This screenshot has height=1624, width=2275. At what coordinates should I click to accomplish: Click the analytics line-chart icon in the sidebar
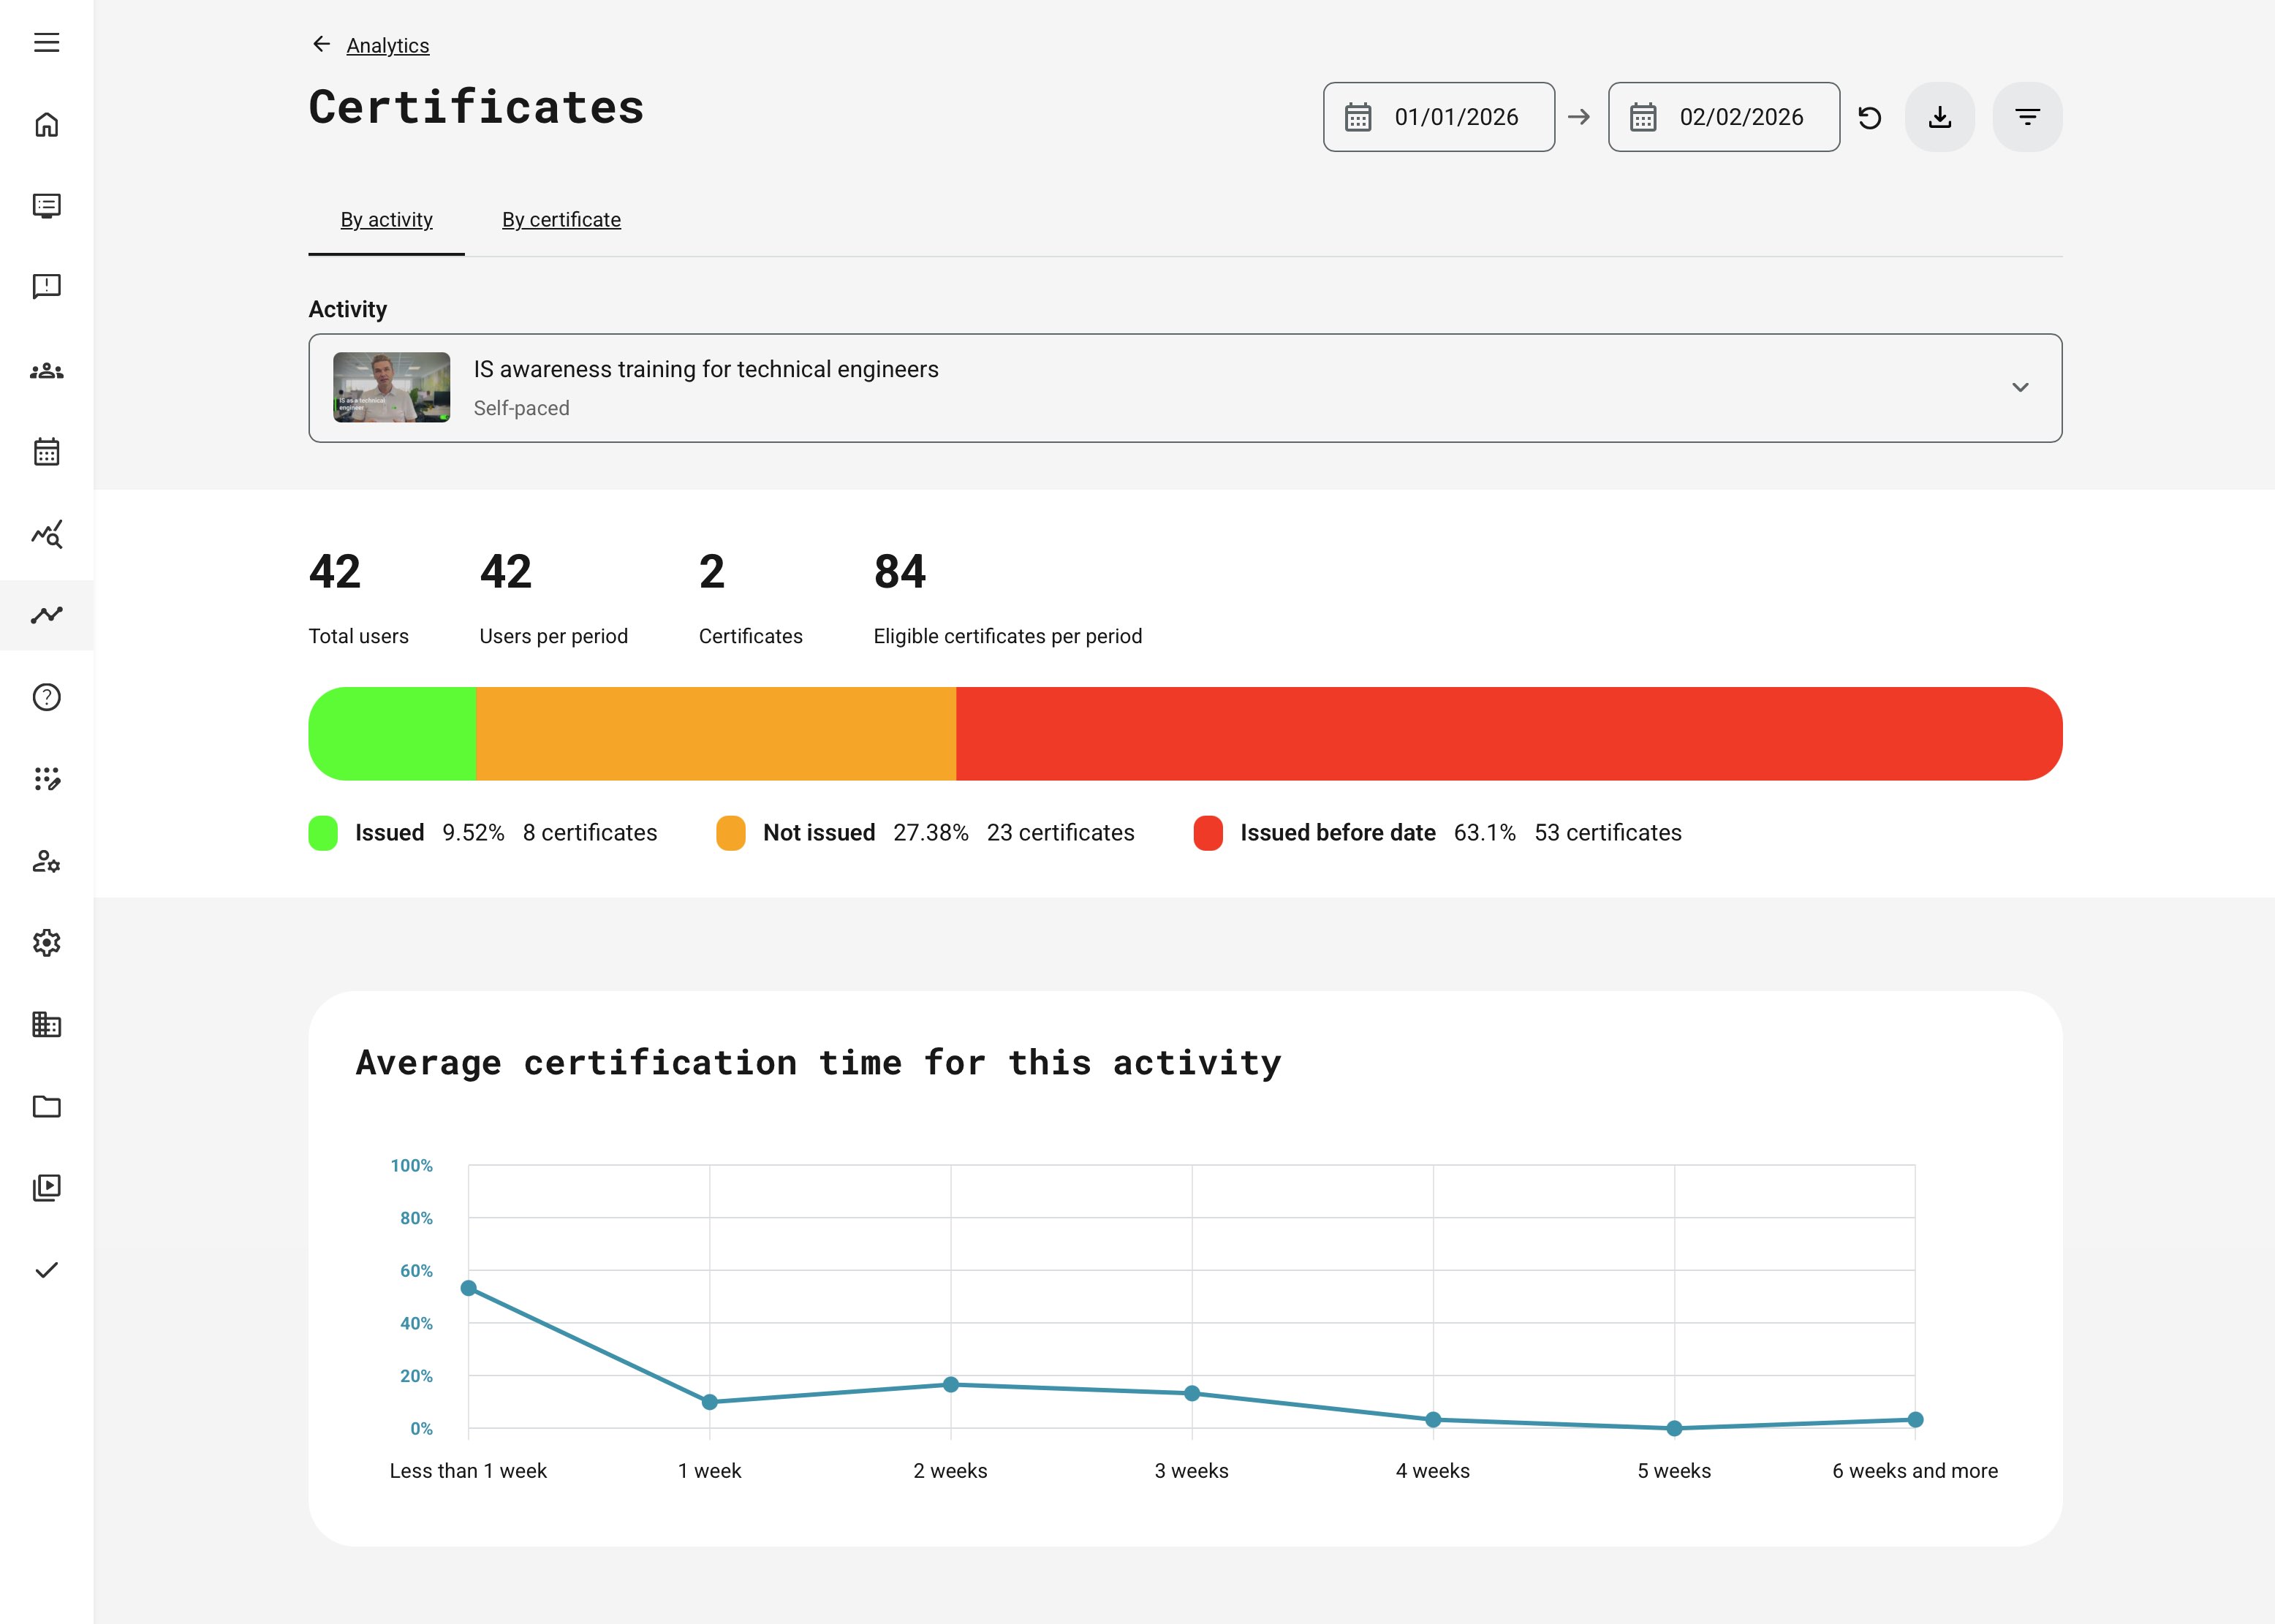(46, 616)
